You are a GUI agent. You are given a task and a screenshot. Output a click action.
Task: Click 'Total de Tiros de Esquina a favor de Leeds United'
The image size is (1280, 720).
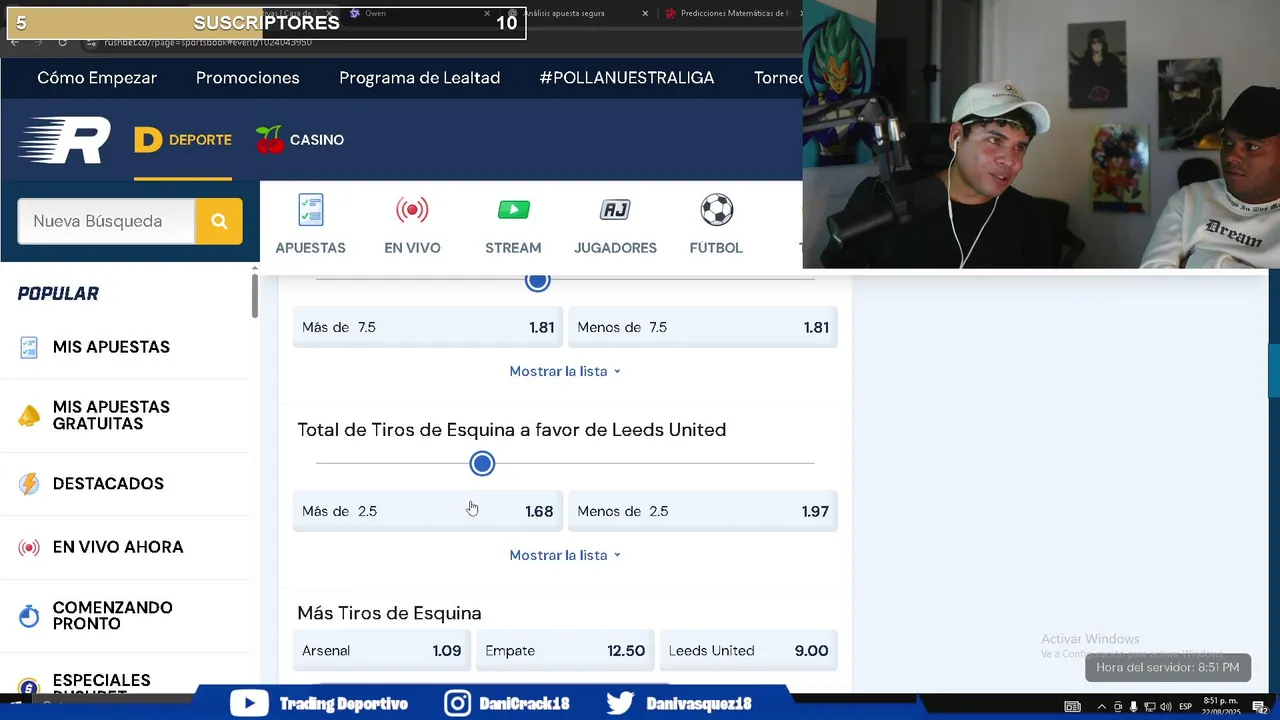(x=511, y=430)
